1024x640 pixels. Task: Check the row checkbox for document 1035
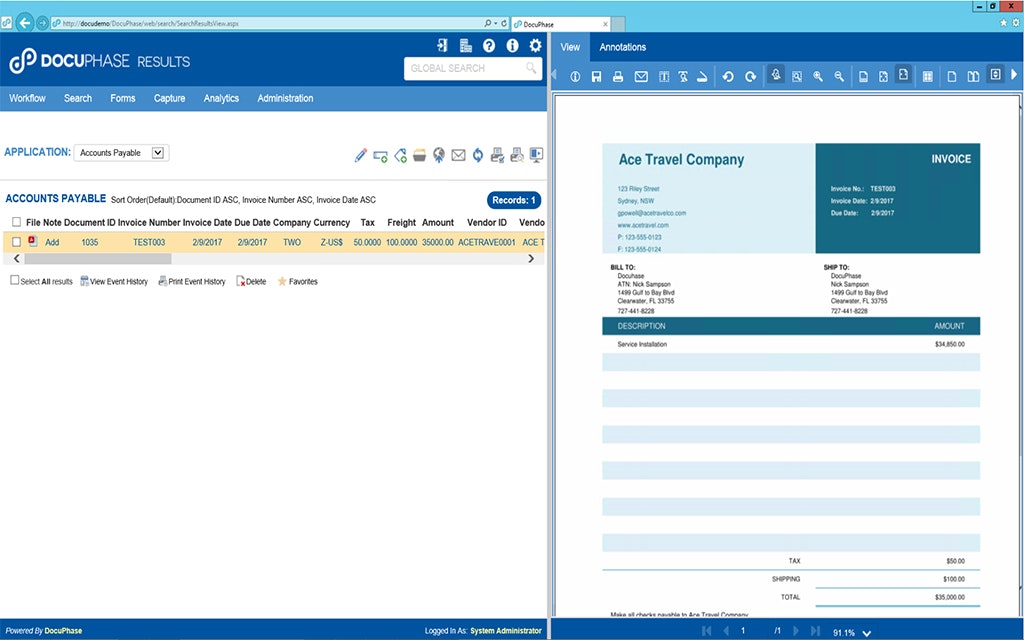click(x=16, y=242)
